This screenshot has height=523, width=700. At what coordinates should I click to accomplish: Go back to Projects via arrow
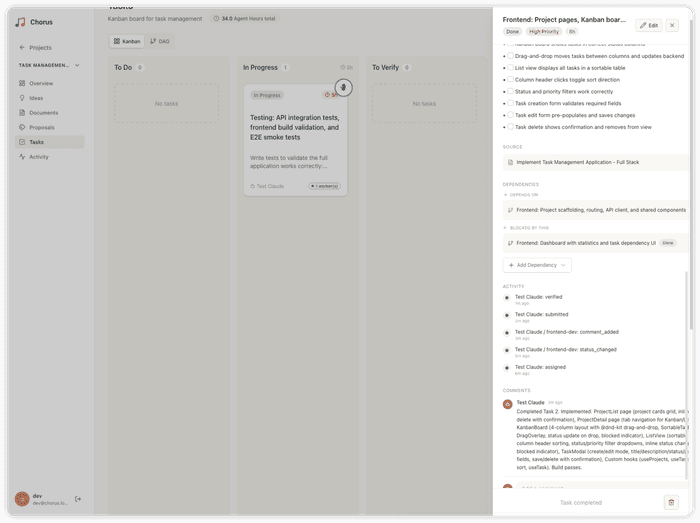pyautogui.click(x=22, y=47)
